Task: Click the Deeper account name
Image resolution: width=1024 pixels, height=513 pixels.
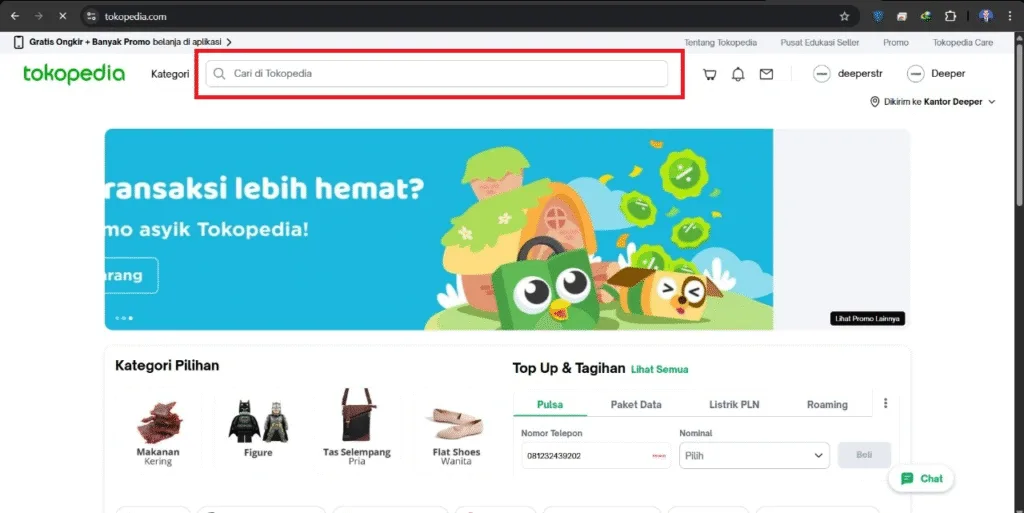Action: pos(948,74)
